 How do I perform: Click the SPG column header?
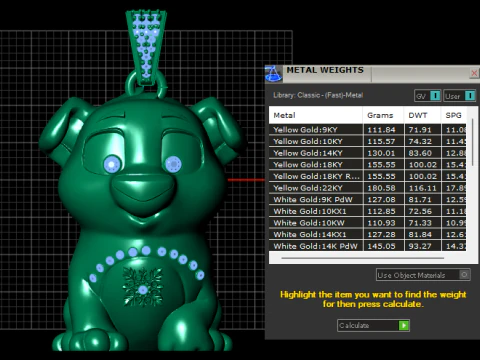click(x=454, y=115)
